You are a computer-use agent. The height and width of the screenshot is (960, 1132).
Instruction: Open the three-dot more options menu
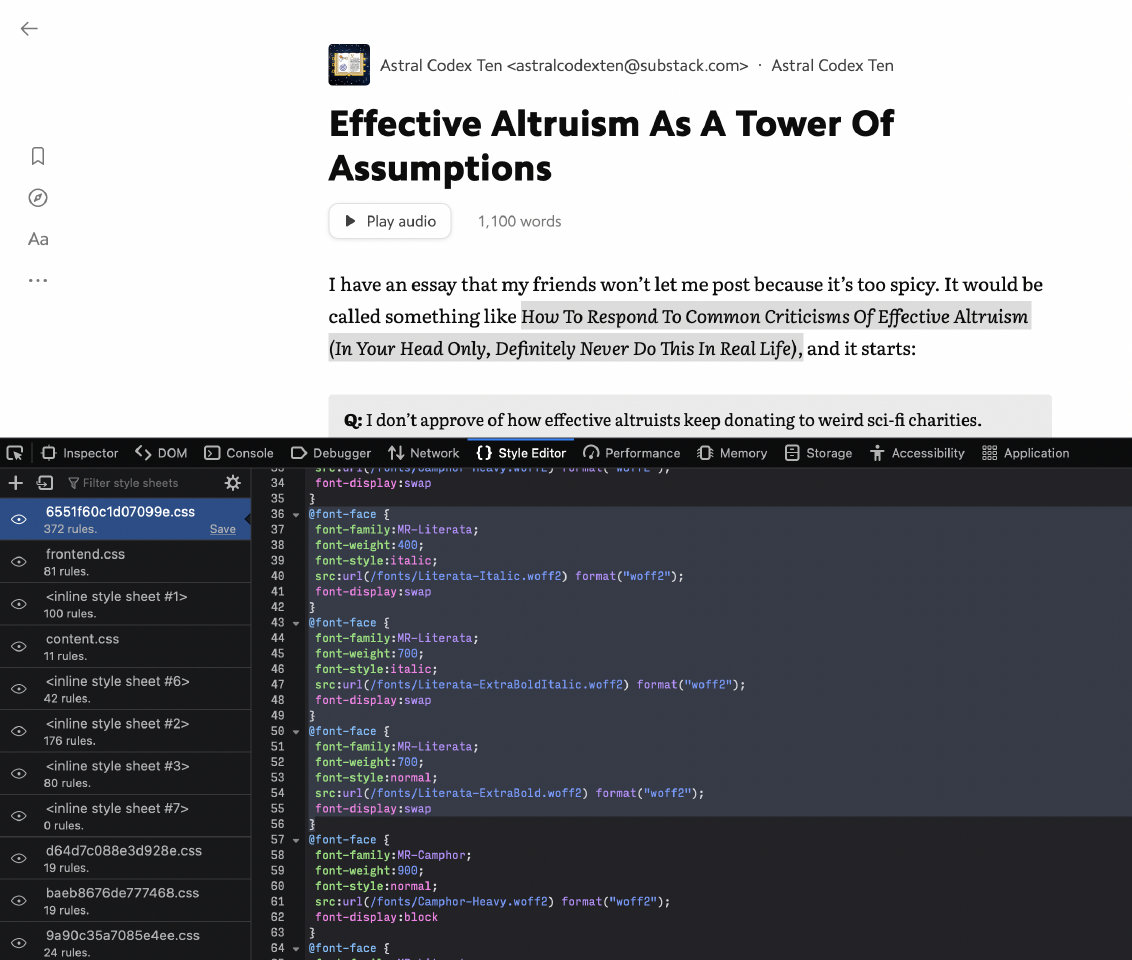38,281
